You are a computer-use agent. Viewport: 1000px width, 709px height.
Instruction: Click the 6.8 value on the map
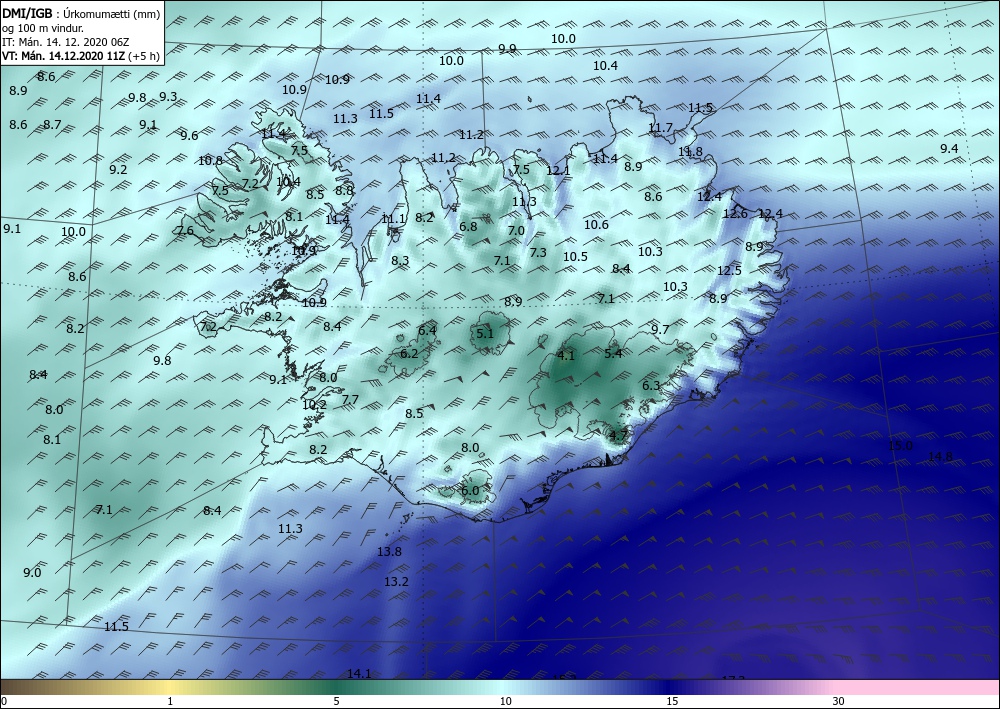pyautogui.click(x=468, y=226)
